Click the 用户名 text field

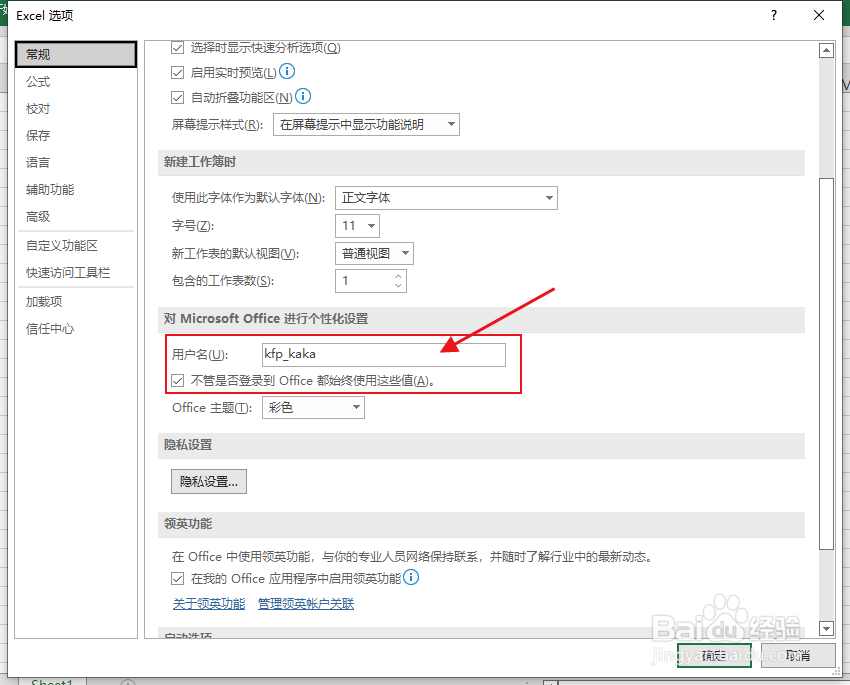(x=384, y=354)
